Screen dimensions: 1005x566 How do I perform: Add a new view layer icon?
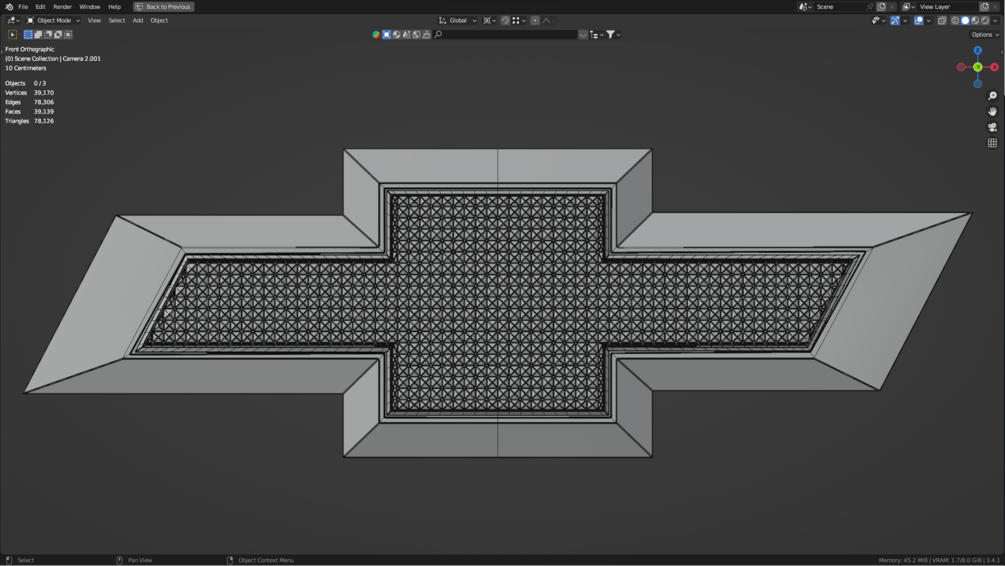[x=984, y=6]
